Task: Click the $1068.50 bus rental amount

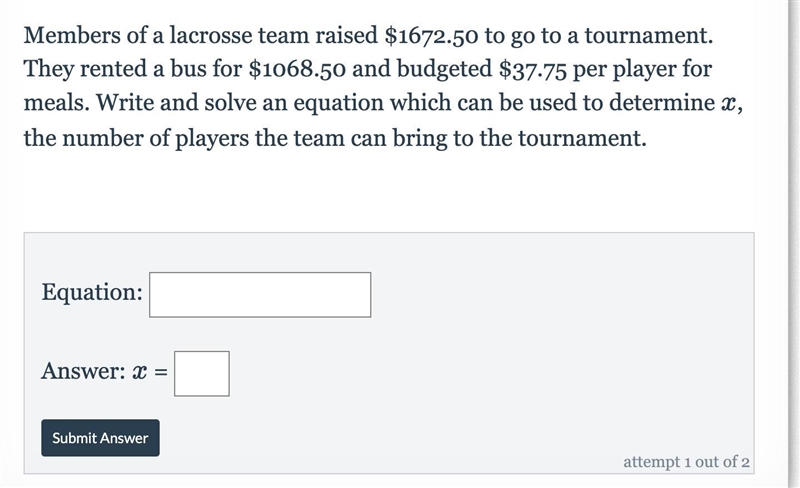Action: [296, 69]
